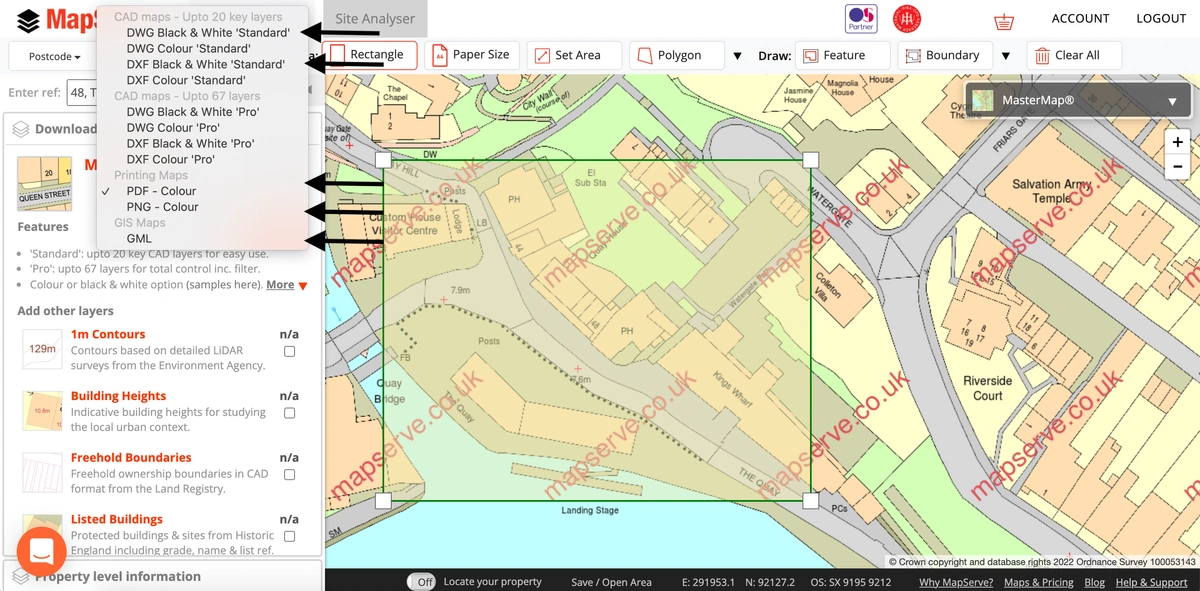1200x591 pixels.
Task: Open the shopping basket
Action: pos(1003,20)
